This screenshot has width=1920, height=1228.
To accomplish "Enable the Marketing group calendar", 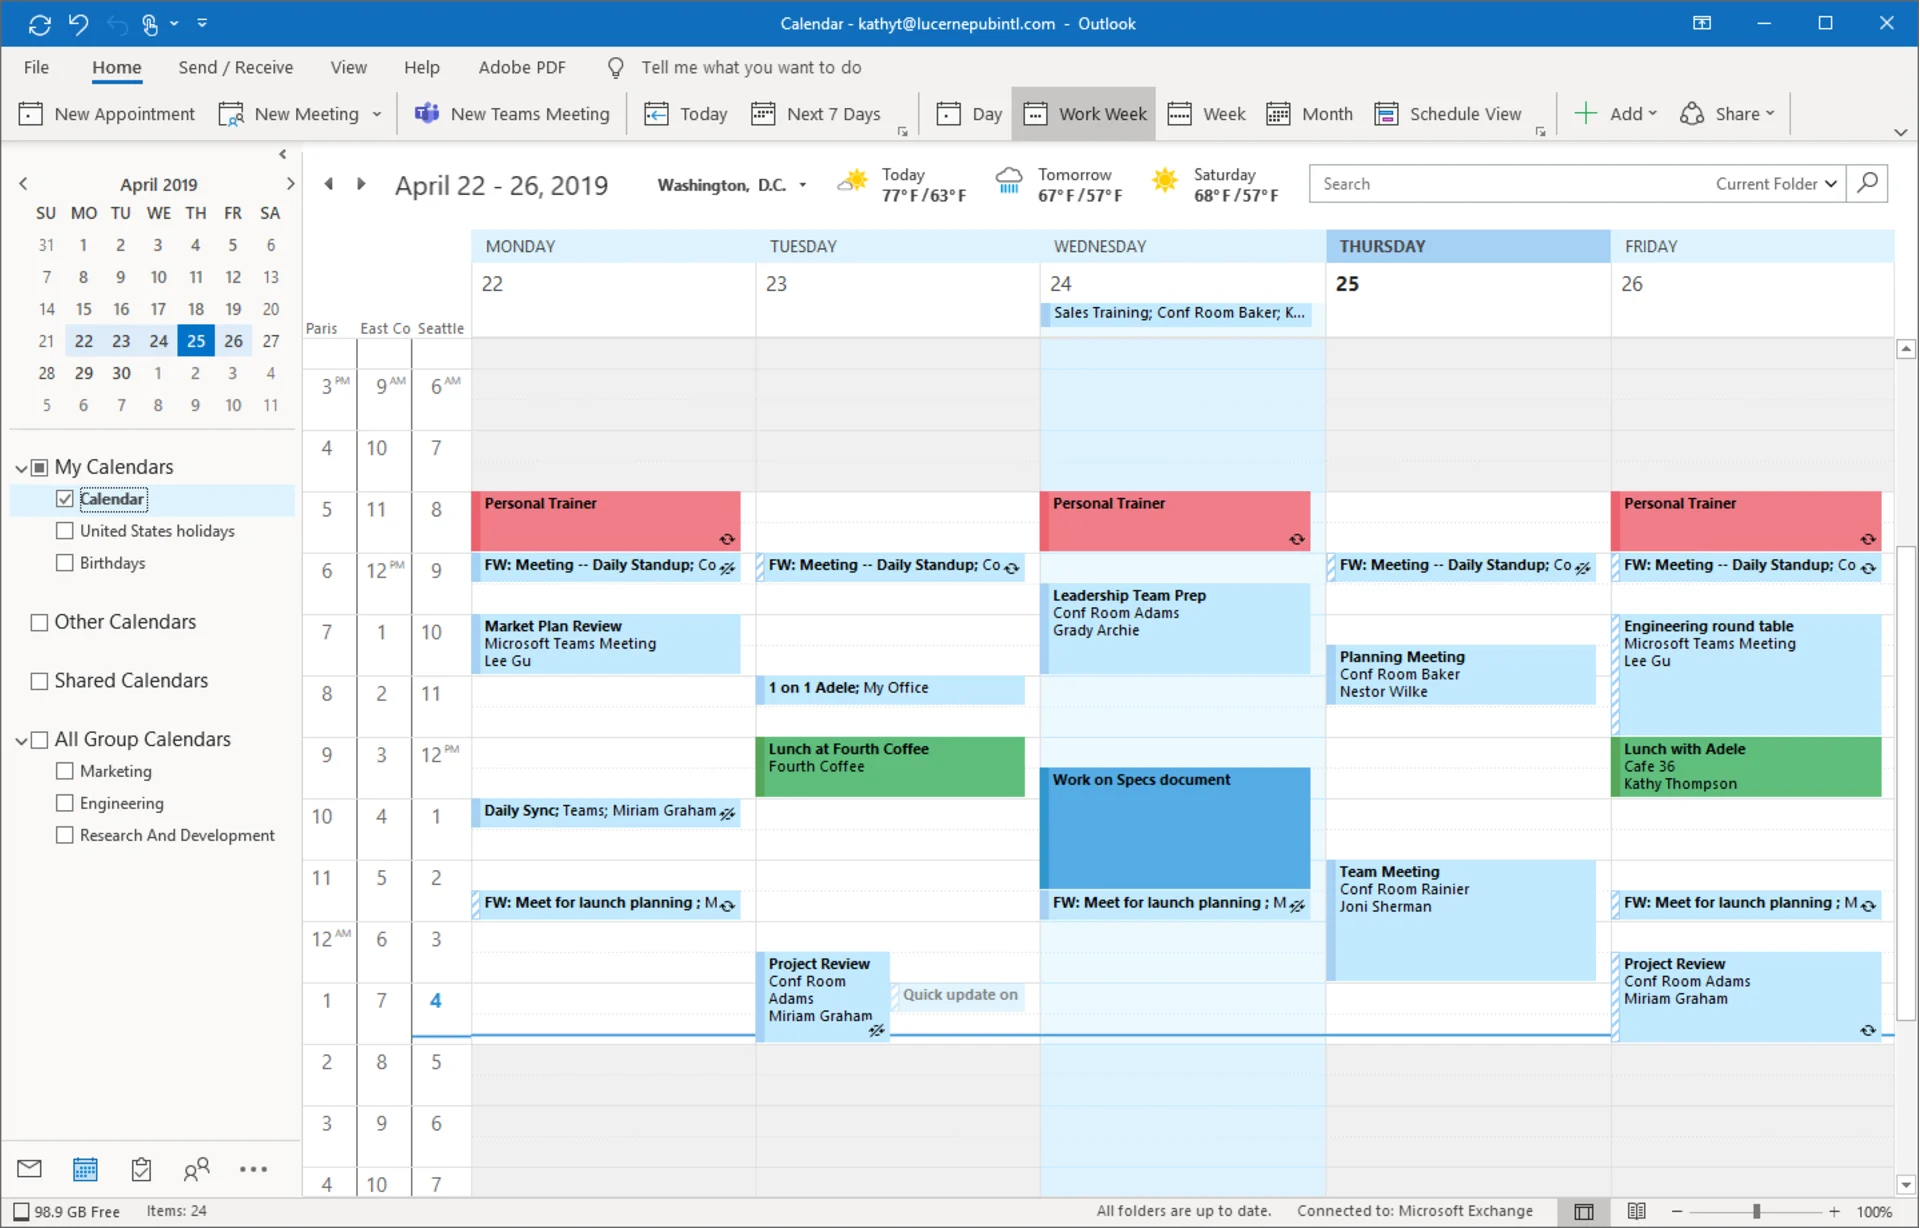I will coord(64,771).
